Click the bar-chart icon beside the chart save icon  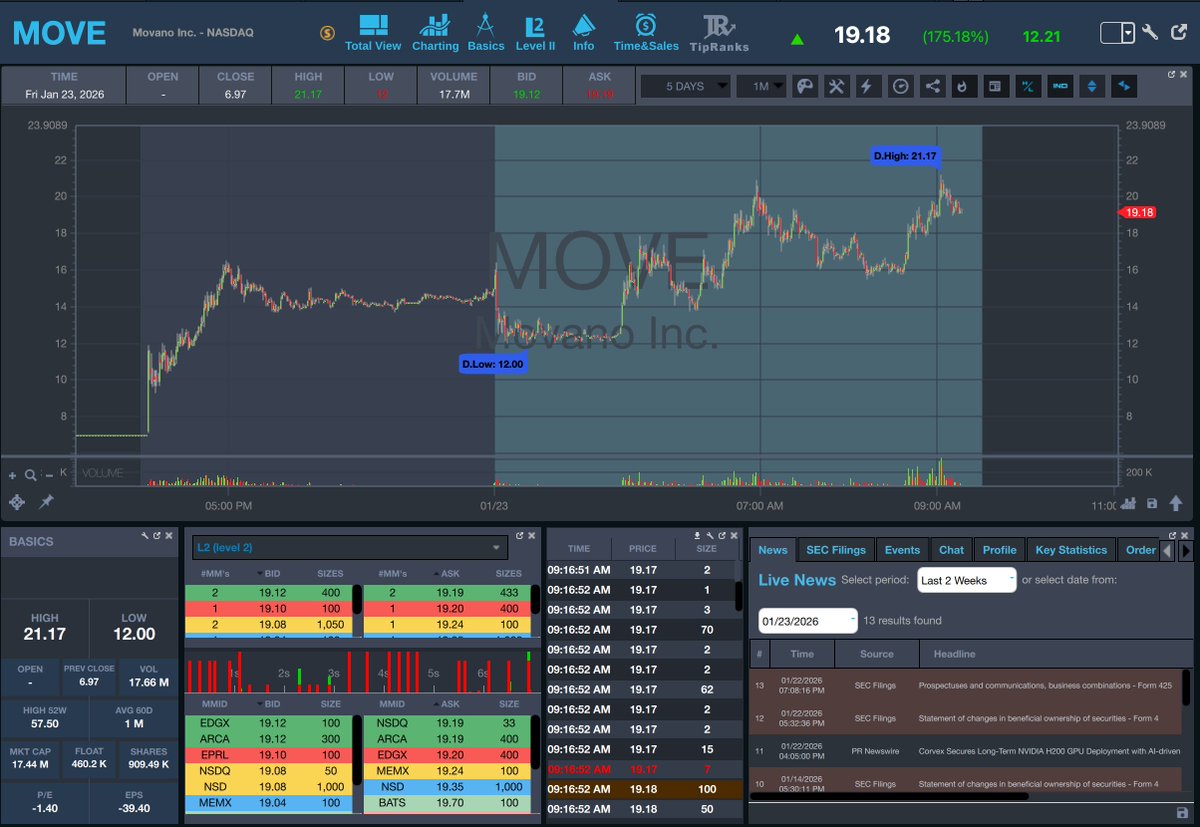click(x=1128, y=504)
